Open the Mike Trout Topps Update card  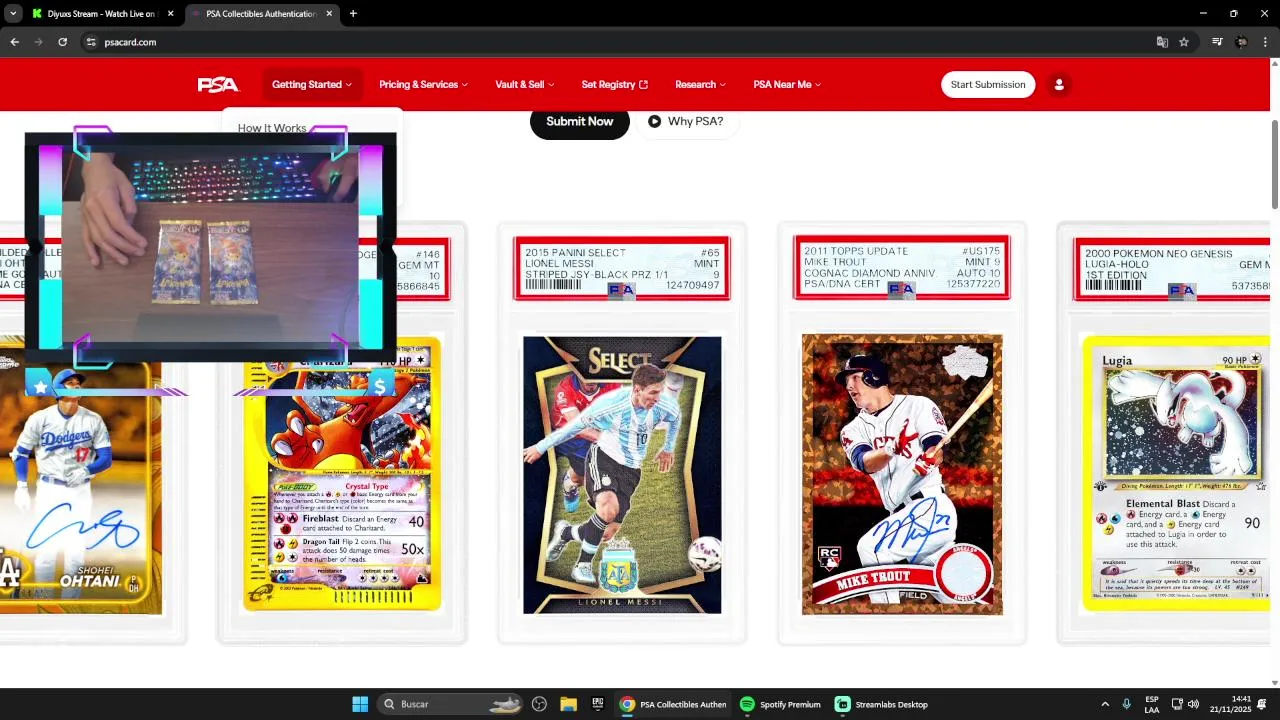902,432
